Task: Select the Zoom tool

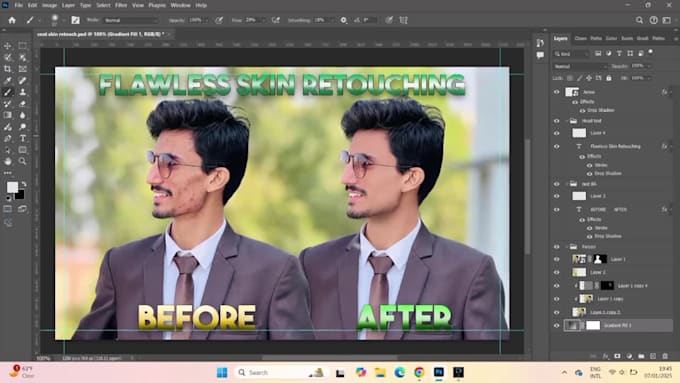Action: (23, 161)
